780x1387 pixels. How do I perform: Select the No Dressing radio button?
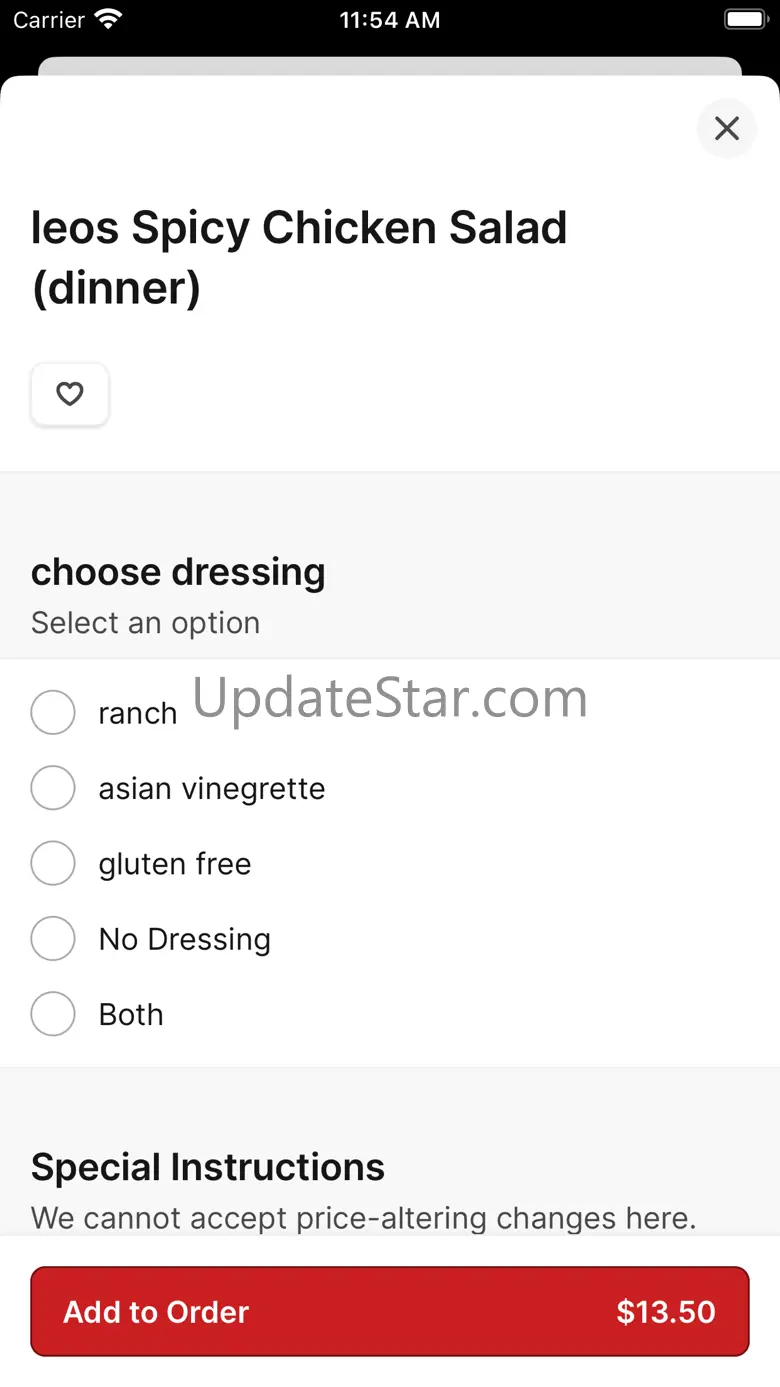(53, 939)
